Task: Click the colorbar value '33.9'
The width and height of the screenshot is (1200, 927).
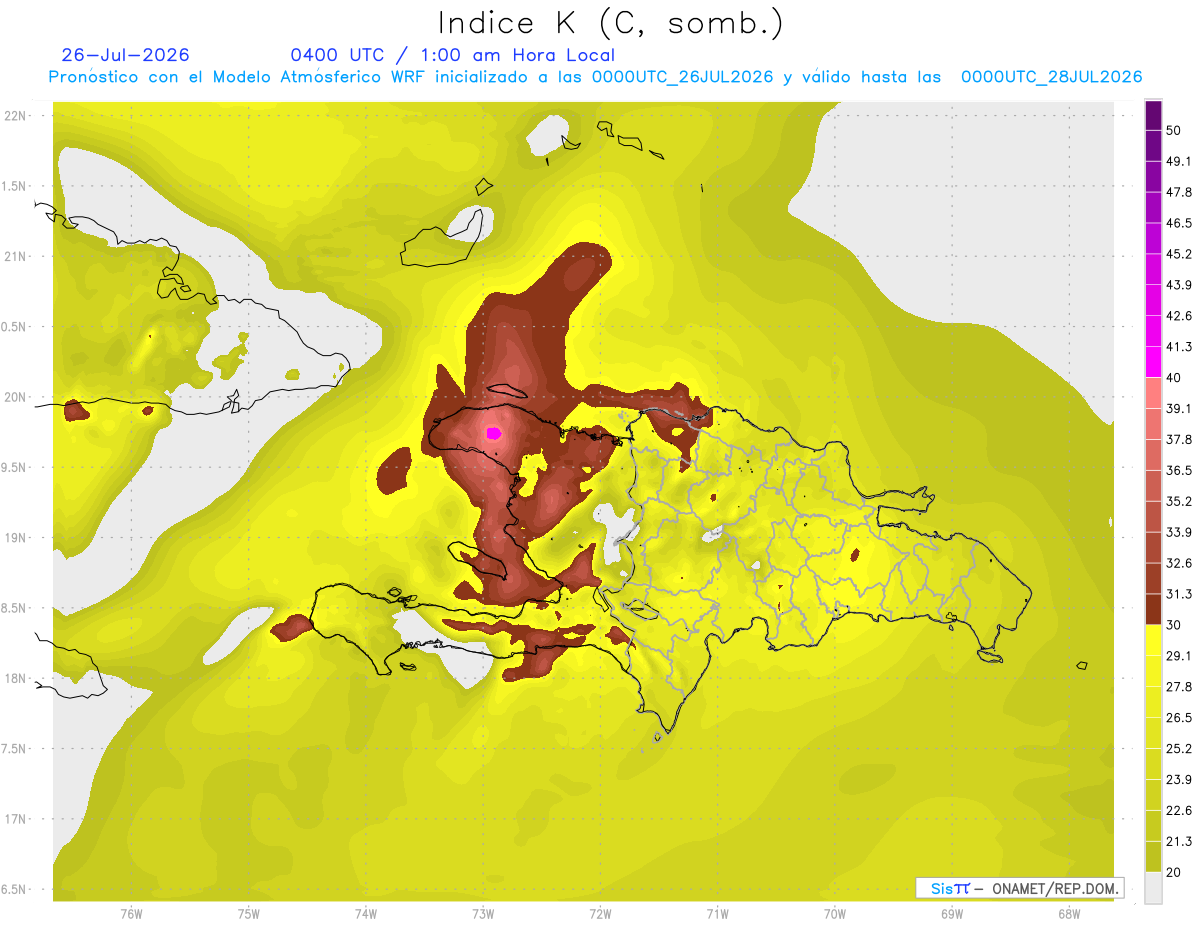Action: click(1180, 532)
